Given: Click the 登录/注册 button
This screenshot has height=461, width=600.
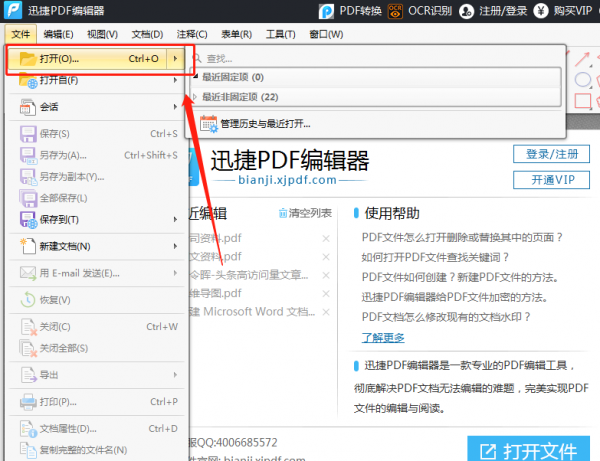Looking at the screenshot, I should (551, 154).
